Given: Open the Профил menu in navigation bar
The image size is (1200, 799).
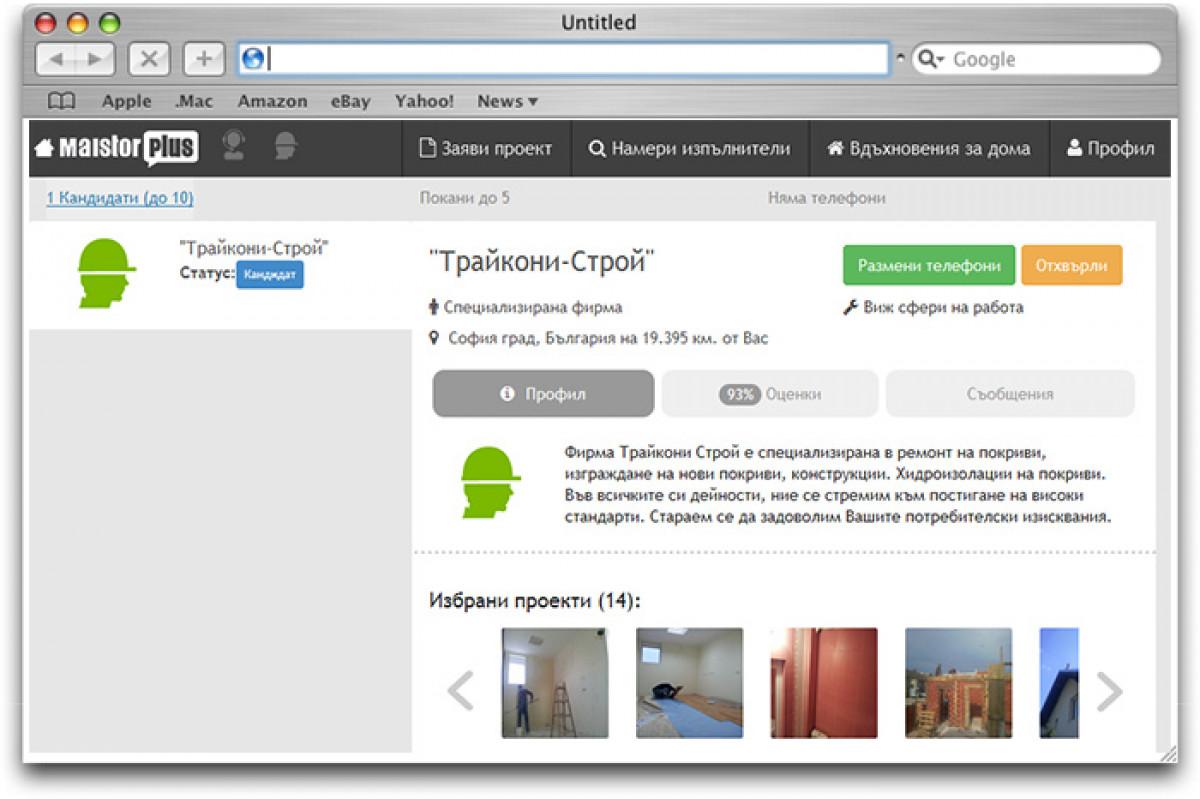Looking at the screenshot, I should (1110, 149).
